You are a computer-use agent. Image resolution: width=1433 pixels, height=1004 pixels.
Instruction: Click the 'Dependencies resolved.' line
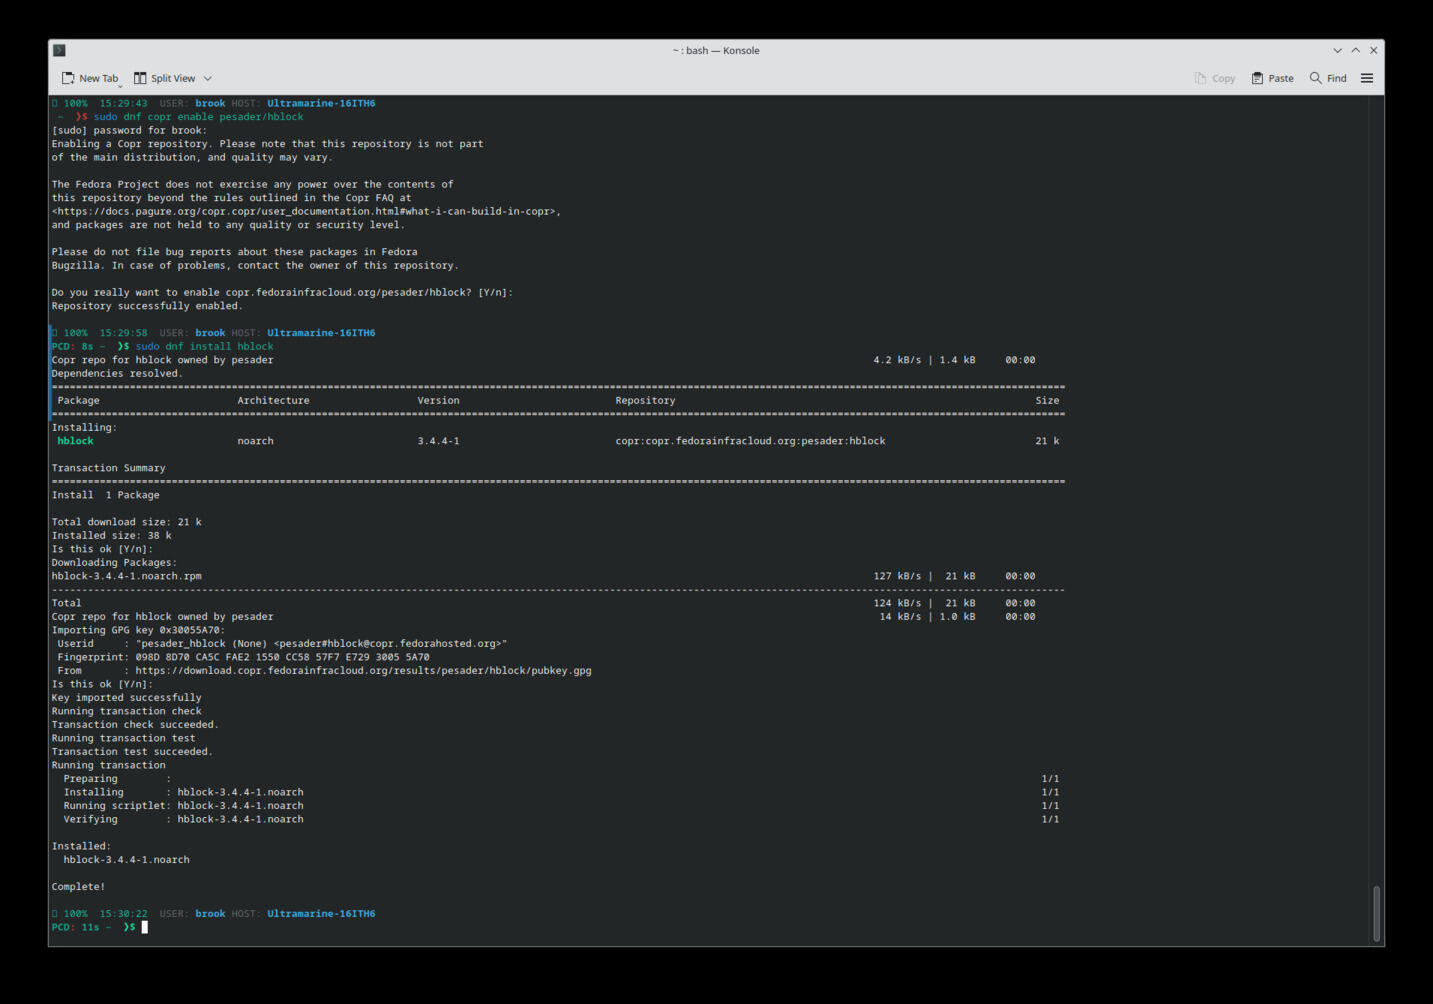(117, 373)
